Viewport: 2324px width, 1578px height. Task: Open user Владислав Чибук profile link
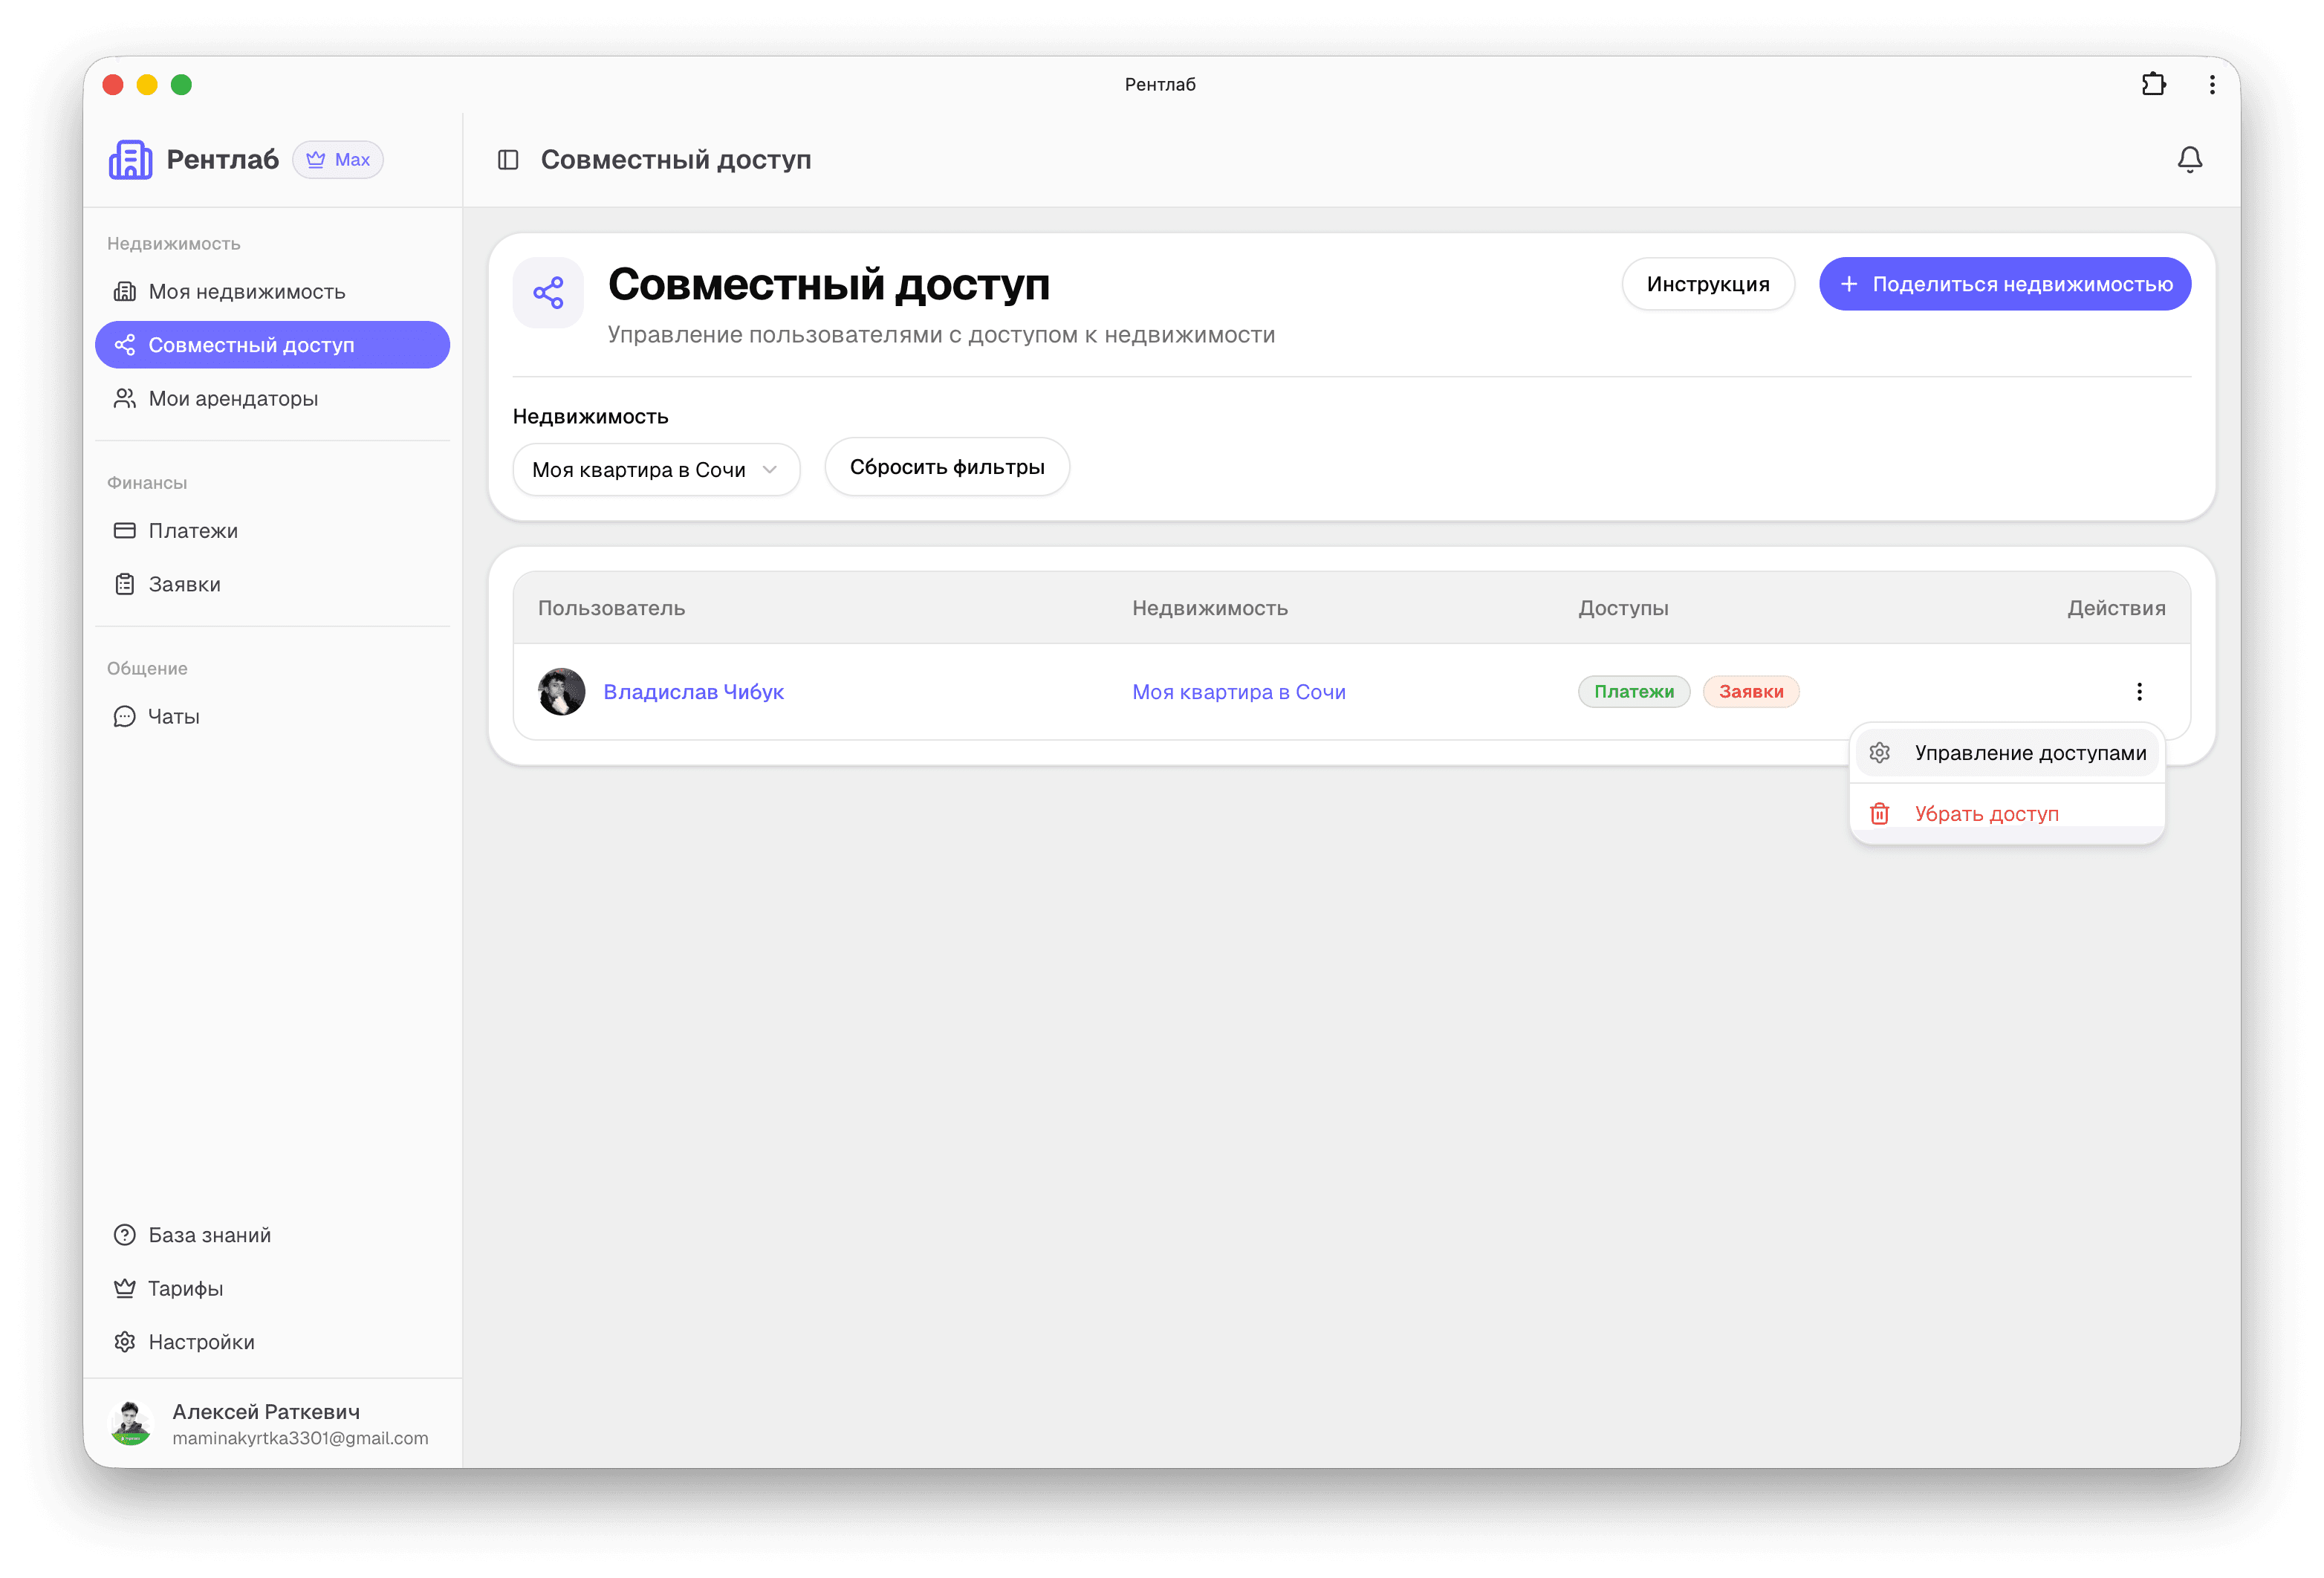point(694,691)
